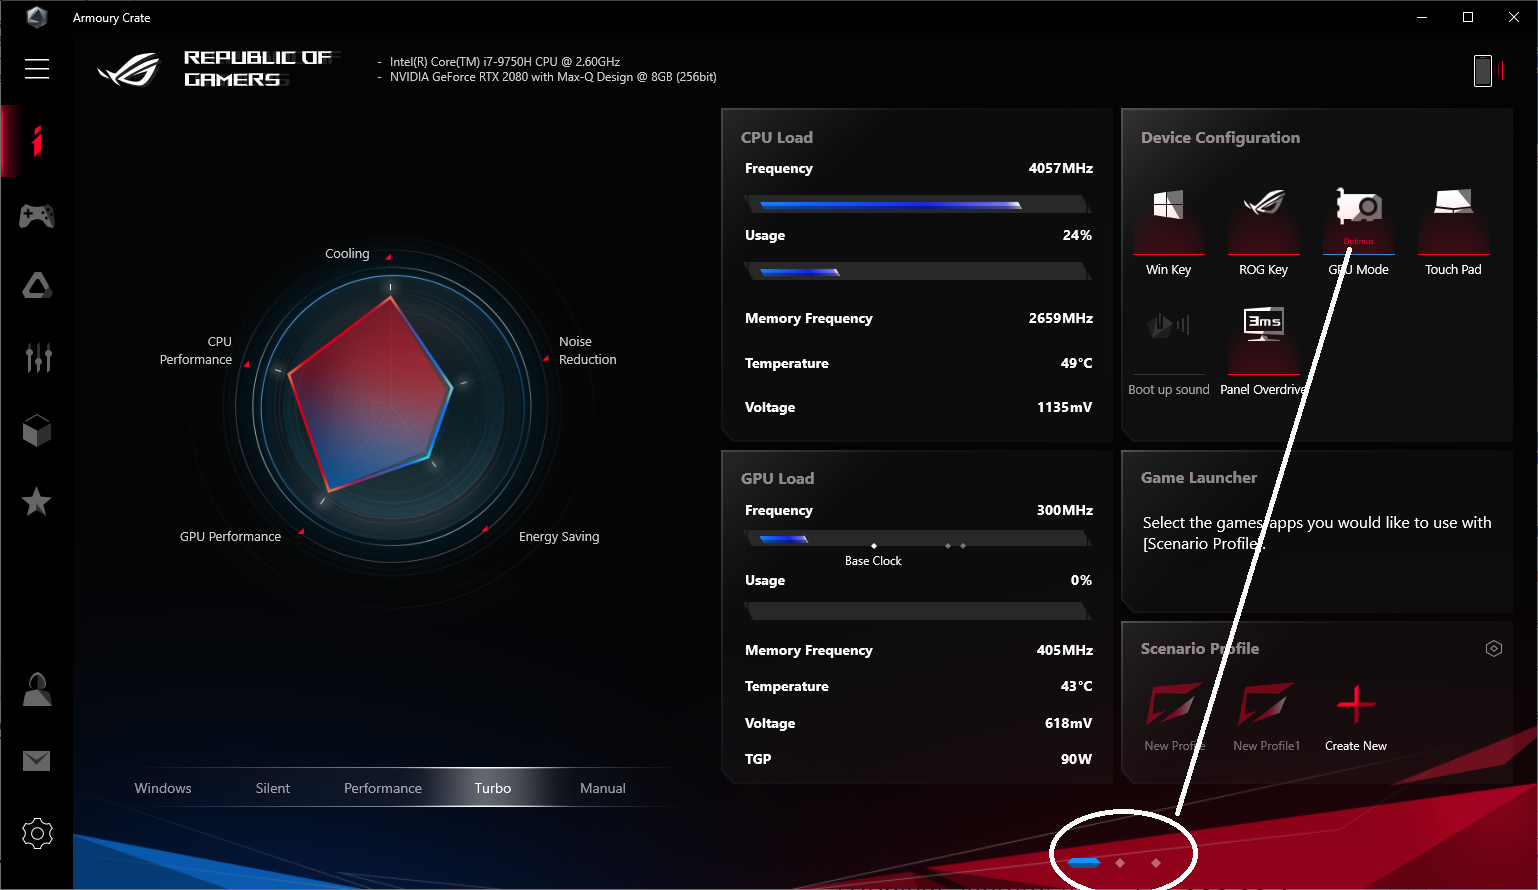Click the Game Launcher panel title

click(1199, 478)
